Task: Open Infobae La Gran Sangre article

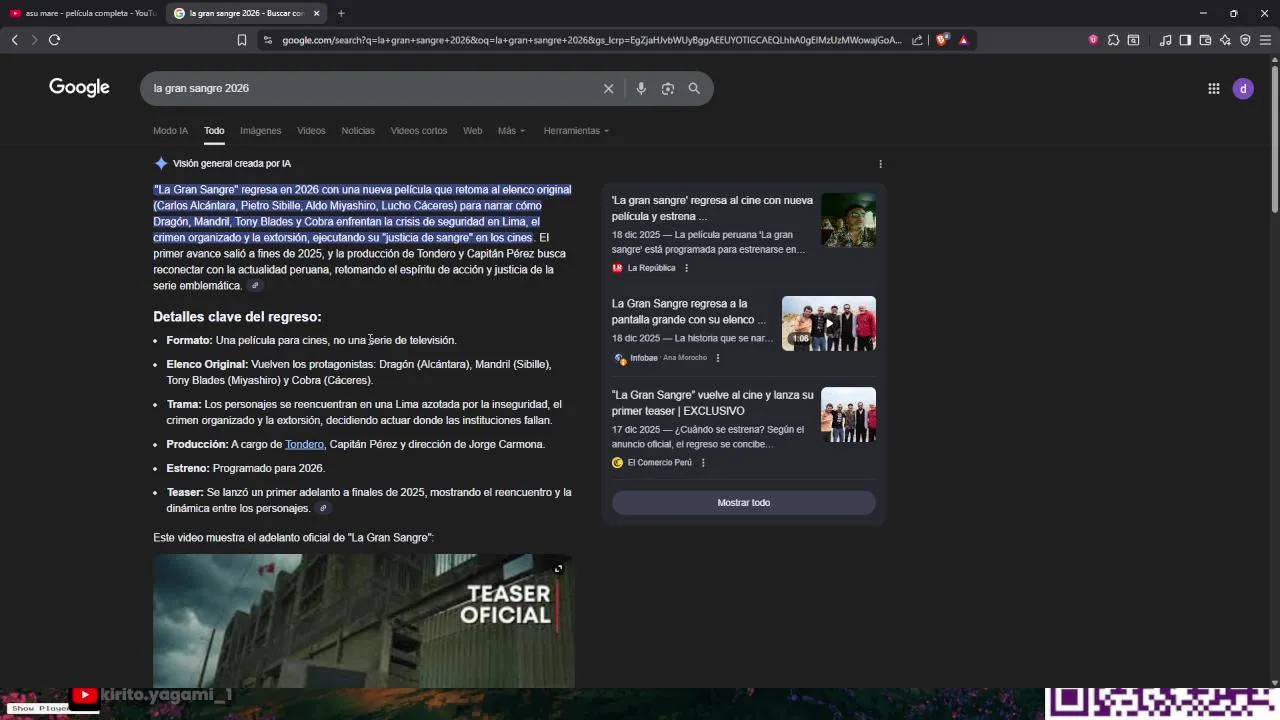Action: [x=689, y=311]
